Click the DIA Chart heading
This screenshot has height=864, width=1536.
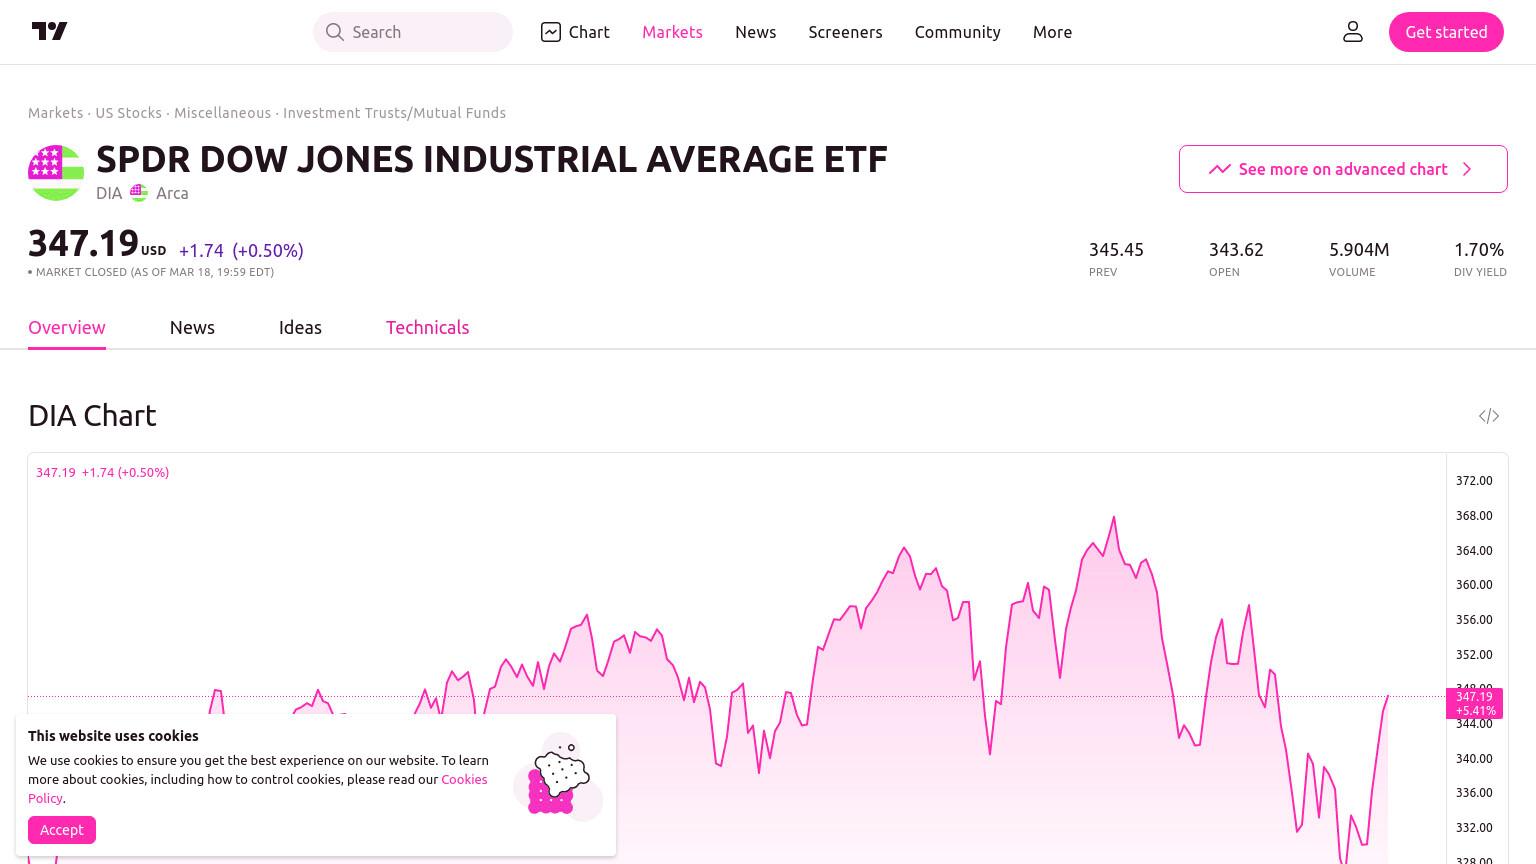tap(92, 415)
